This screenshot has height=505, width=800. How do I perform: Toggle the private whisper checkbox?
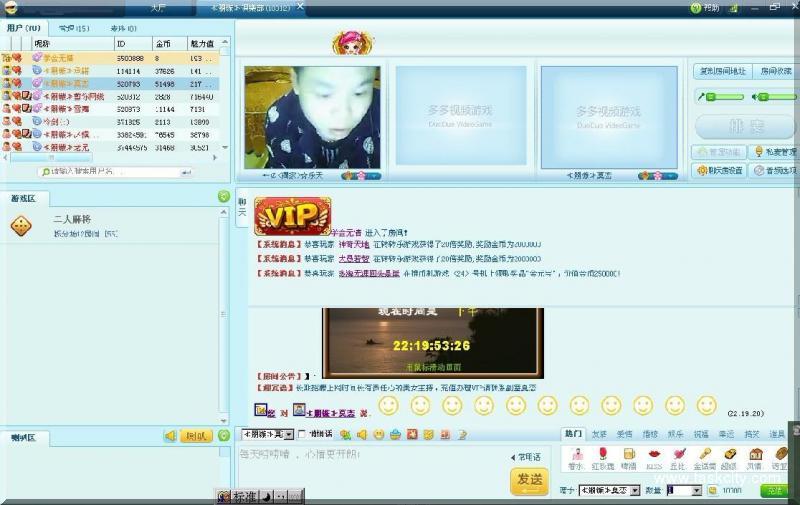pyautogui.click(x=303, y=435)
